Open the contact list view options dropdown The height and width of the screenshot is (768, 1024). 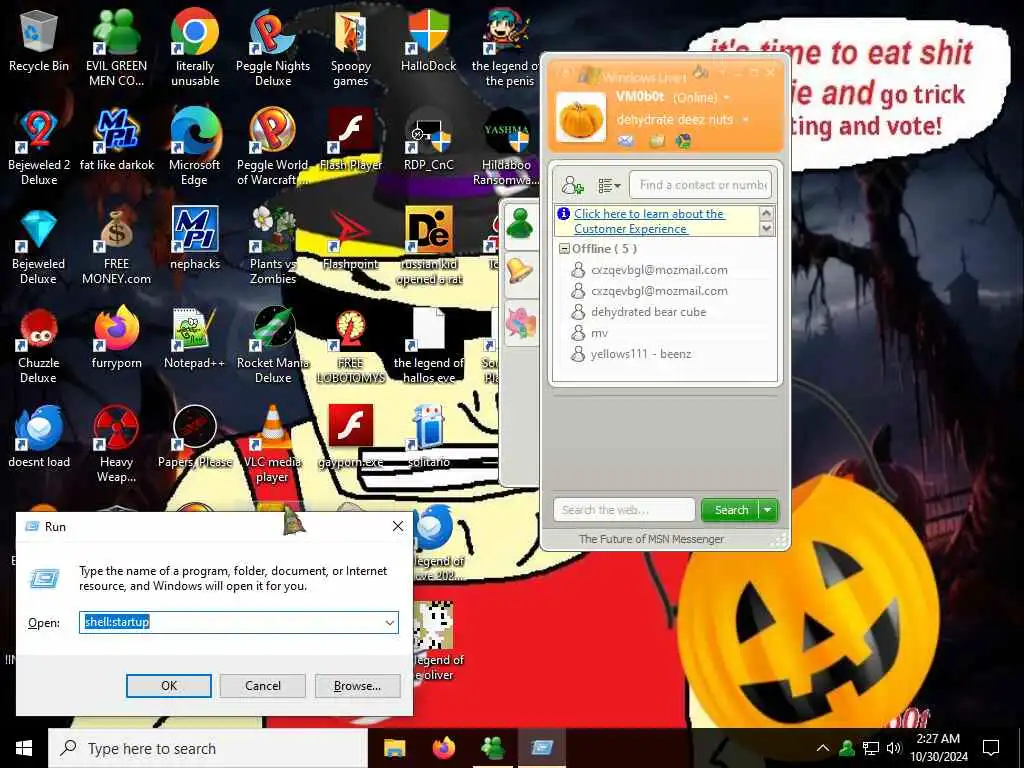[609, 185]
